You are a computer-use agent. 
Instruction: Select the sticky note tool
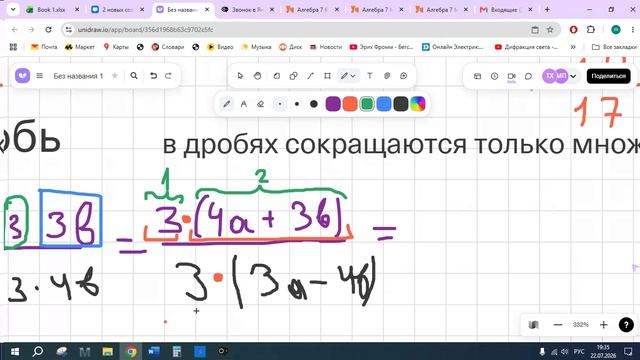point(276,76)
